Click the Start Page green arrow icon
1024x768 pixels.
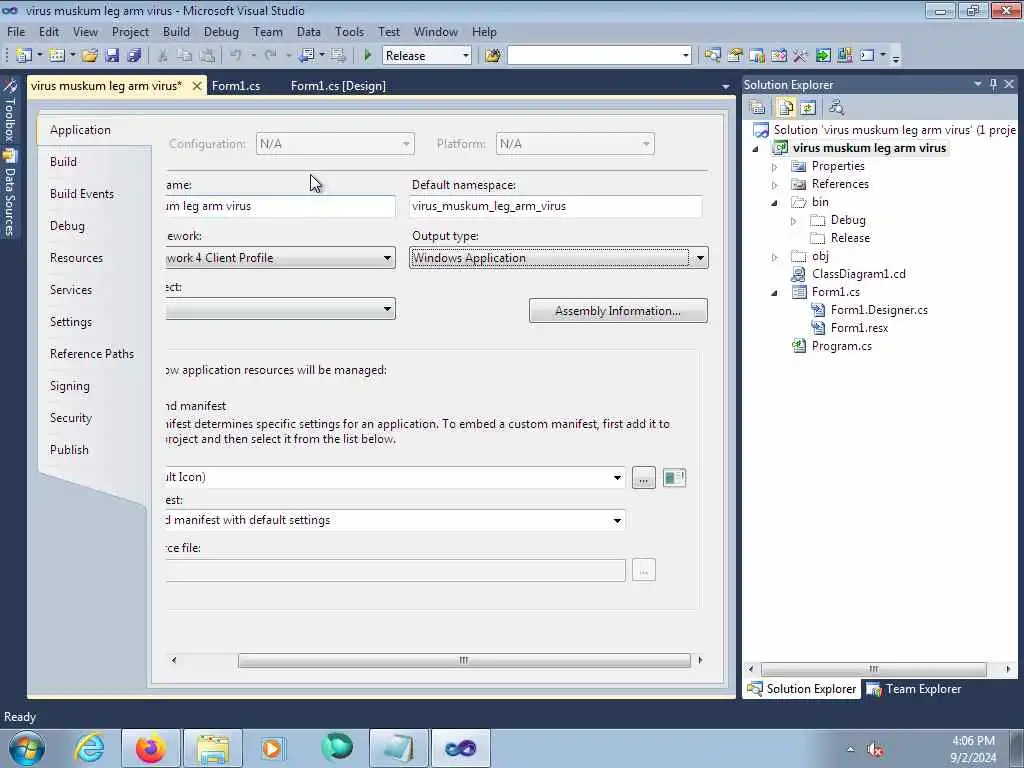(823, 56)
